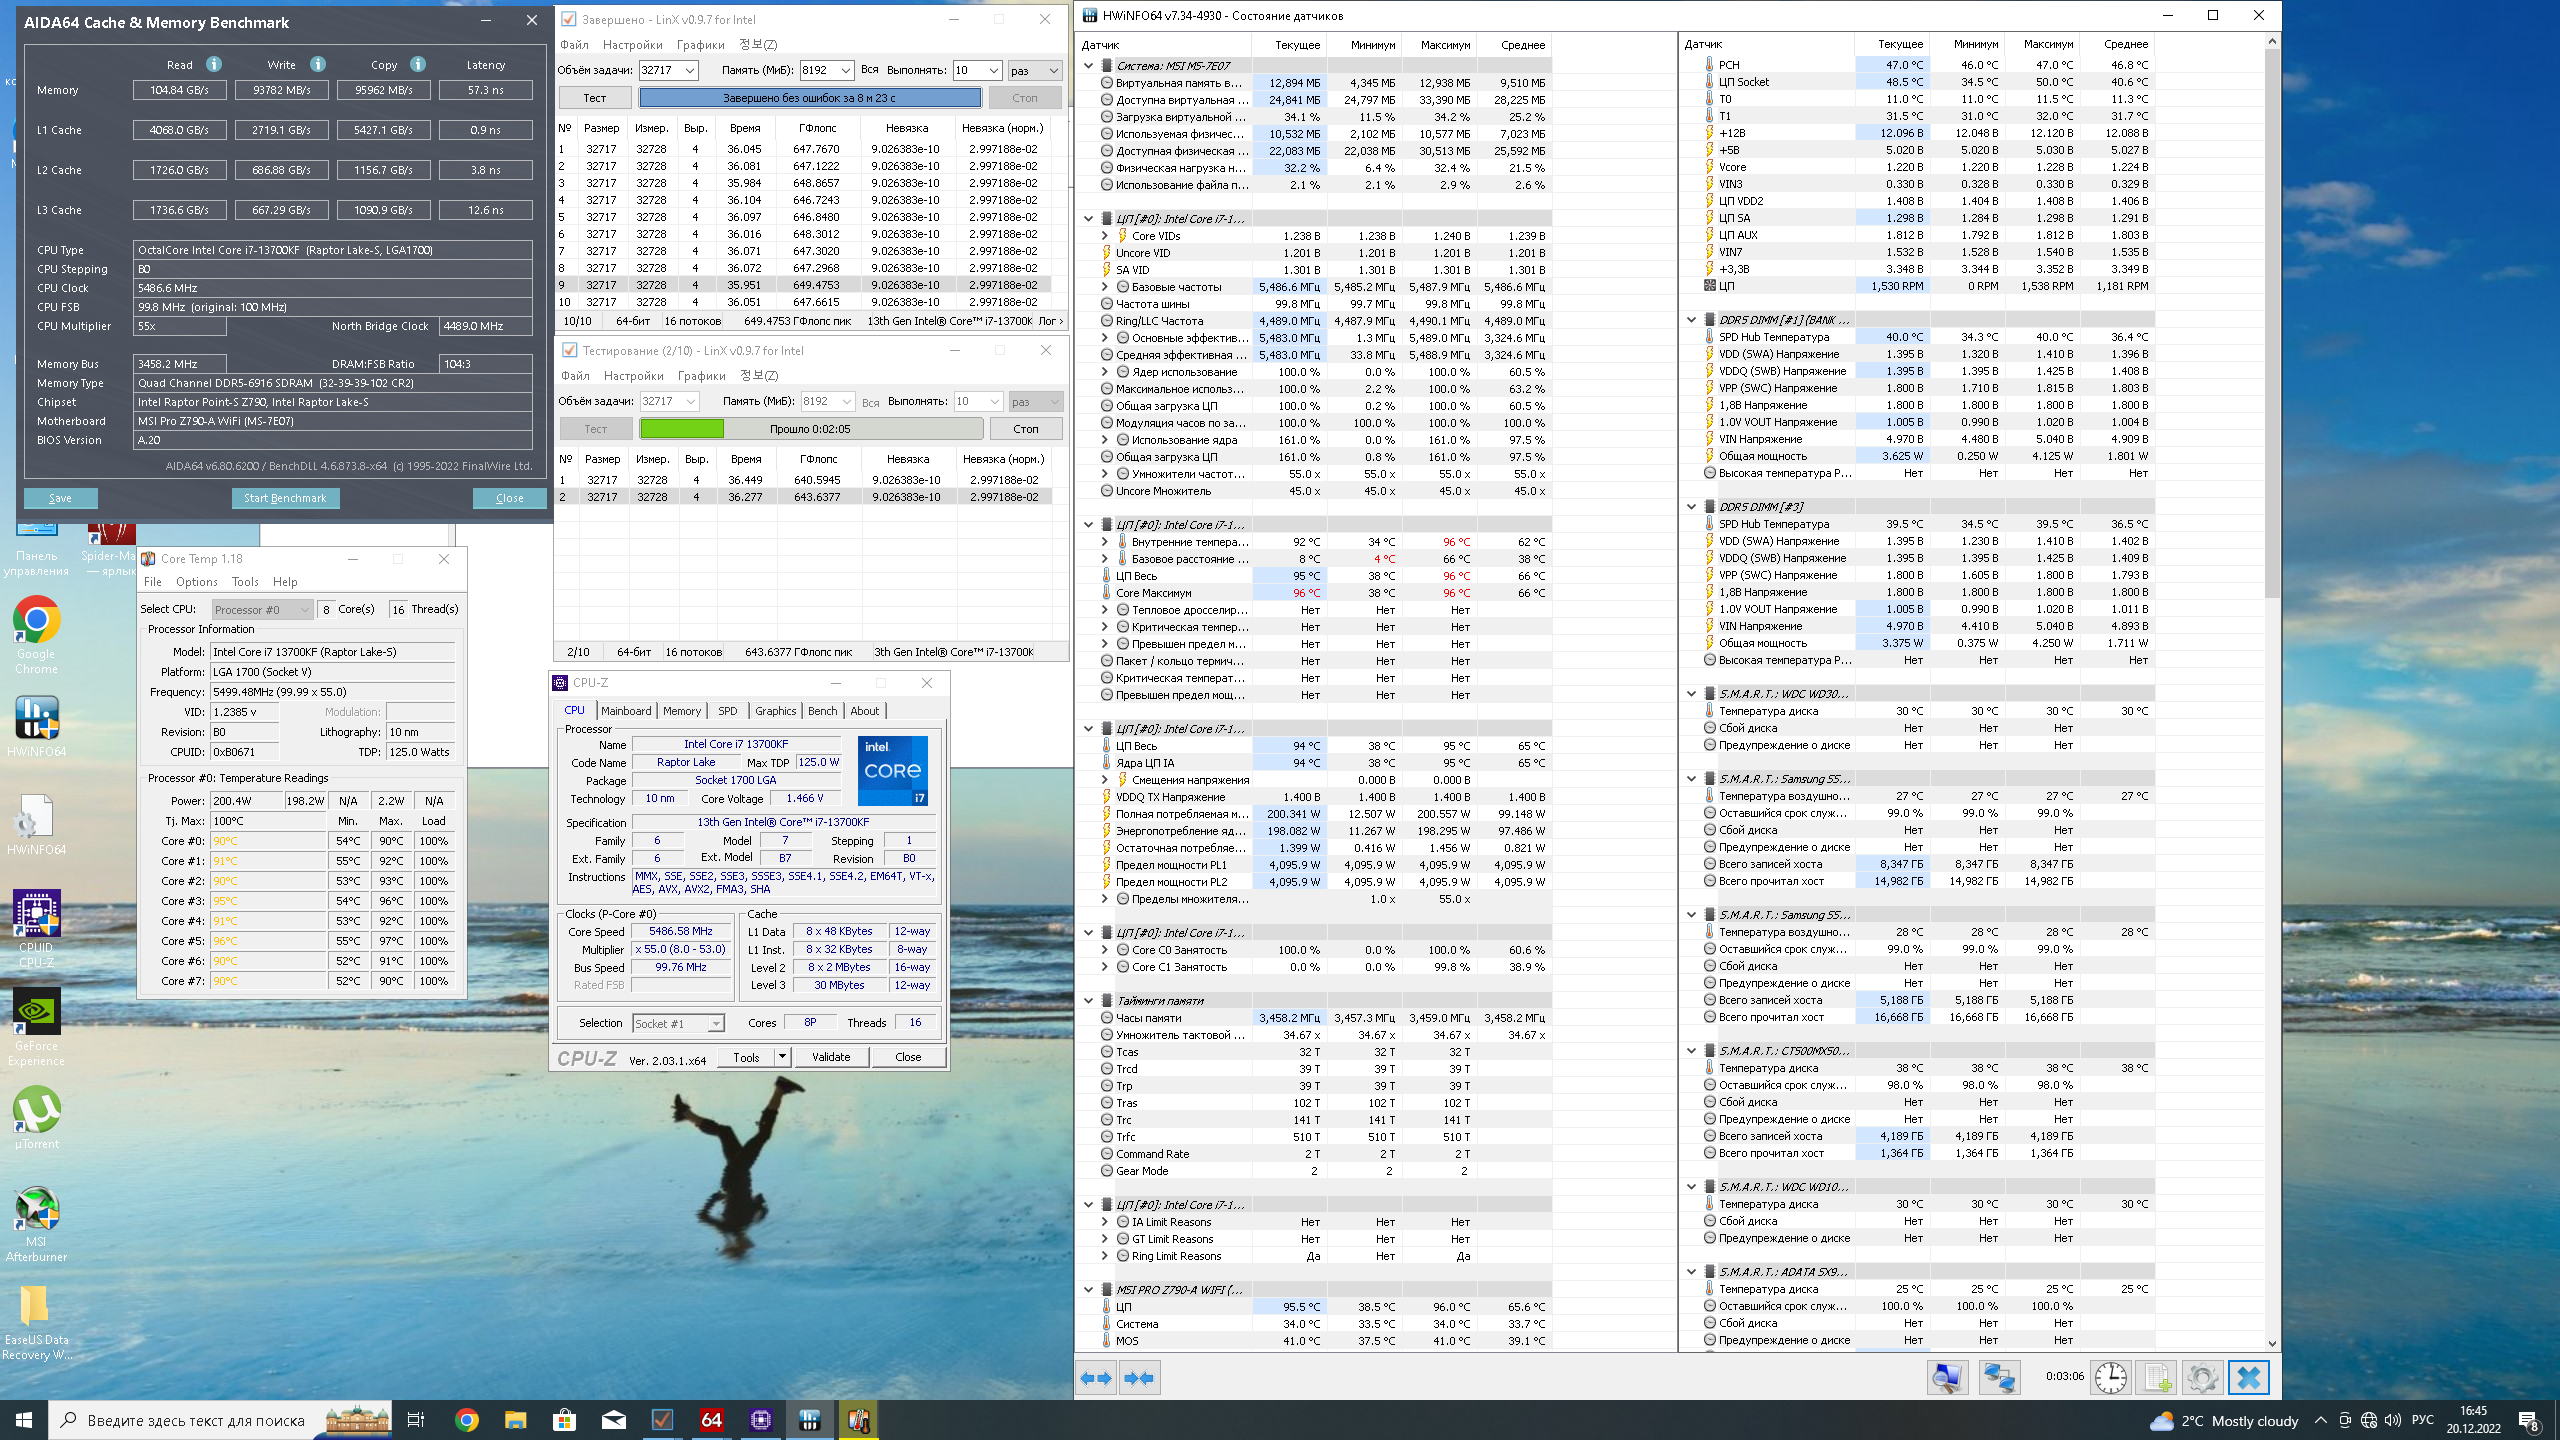
Task: Click HWiNFO expand columns arrows icon
Action: 1096,1378
